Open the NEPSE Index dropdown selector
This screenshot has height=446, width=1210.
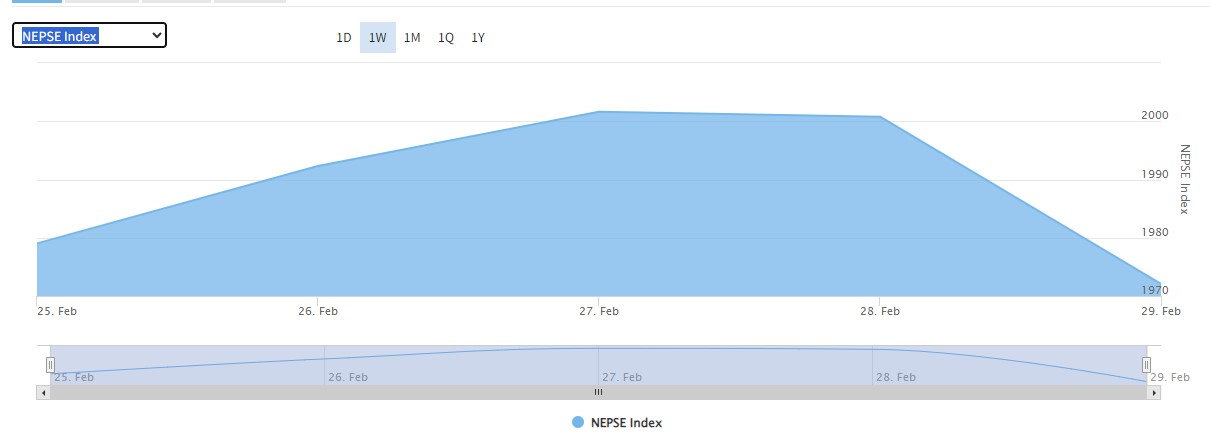coord(89,36)
